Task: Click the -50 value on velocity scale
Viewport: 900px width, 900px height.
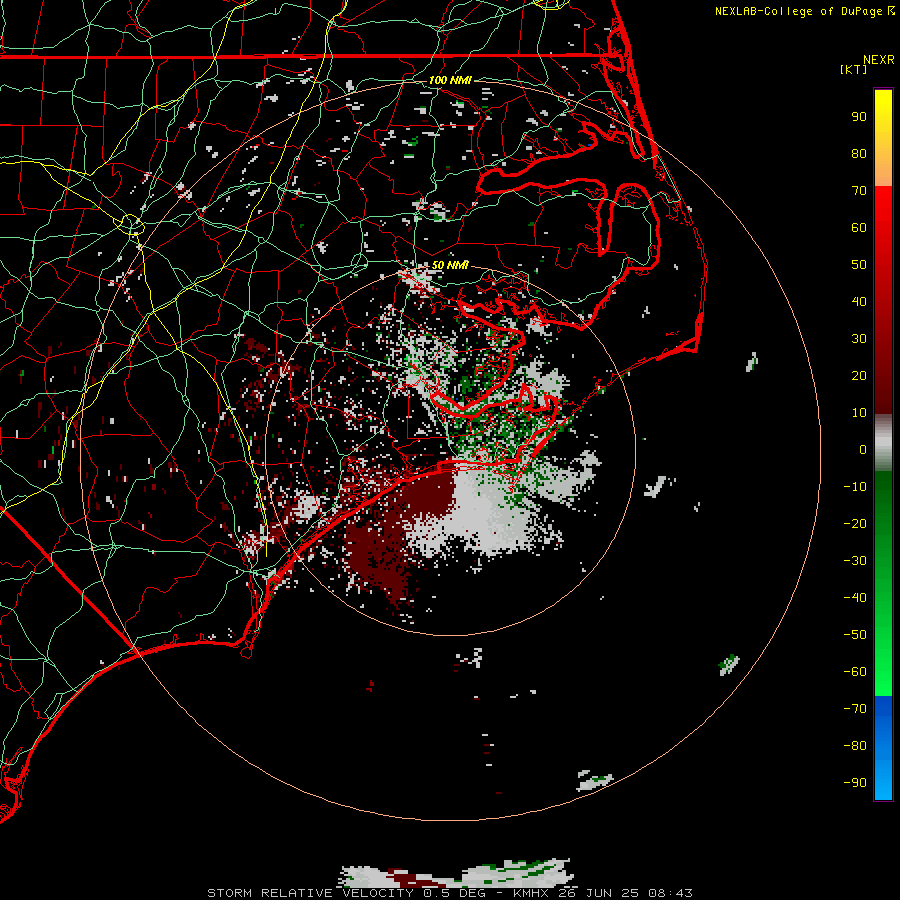Action: [855, 634]
